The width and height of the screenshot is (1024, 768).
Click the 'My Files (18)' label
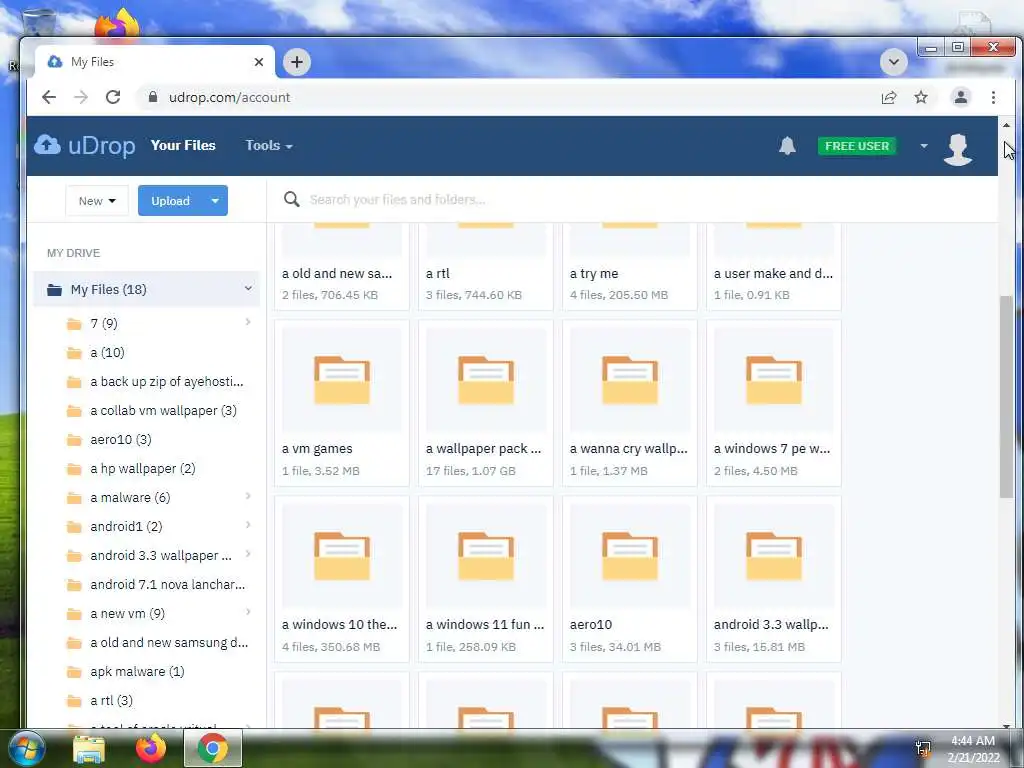[x=108, y=289]
